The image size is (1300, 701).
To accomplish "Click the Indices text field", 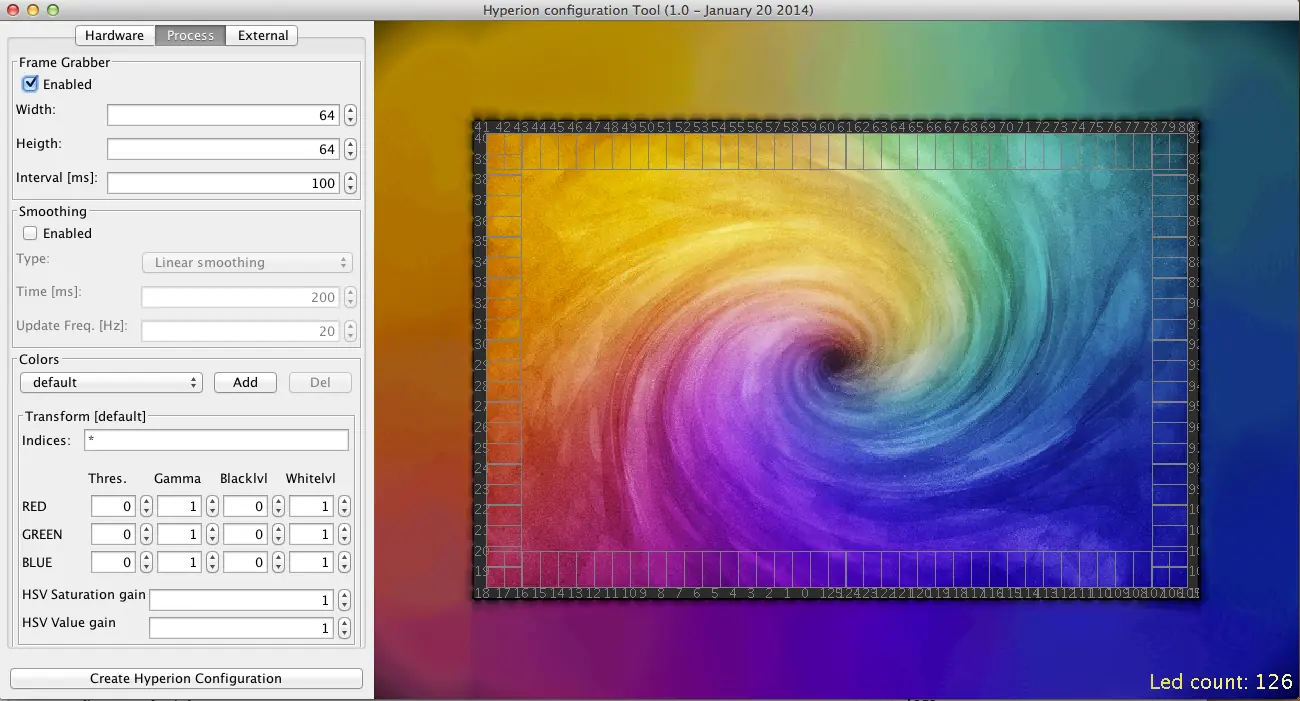I will [216, 440].
